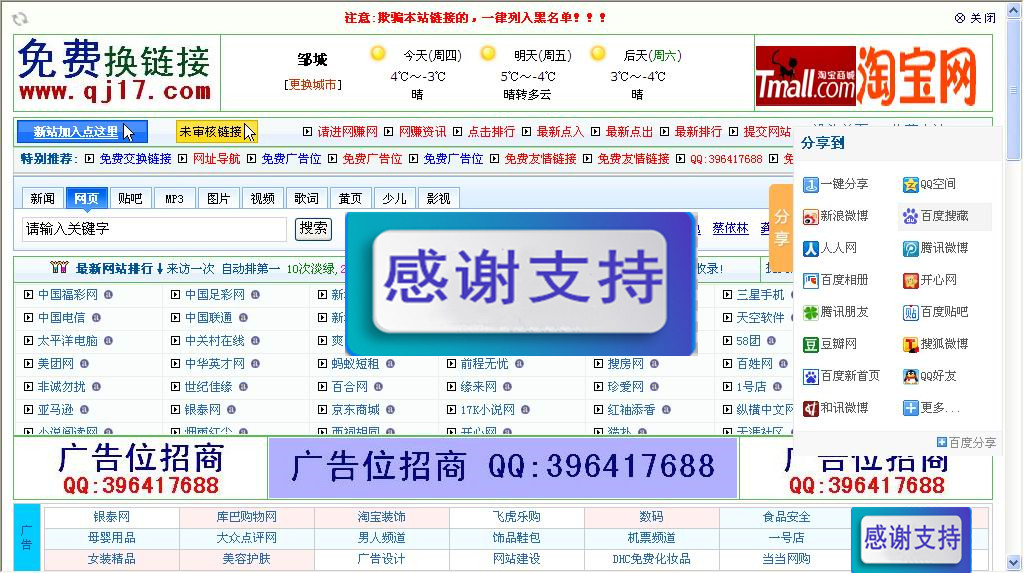Click the 免费换链接 site logo
Image resolution: width=1024 pixels, height=573 pixels.
(x=116, y=71)
